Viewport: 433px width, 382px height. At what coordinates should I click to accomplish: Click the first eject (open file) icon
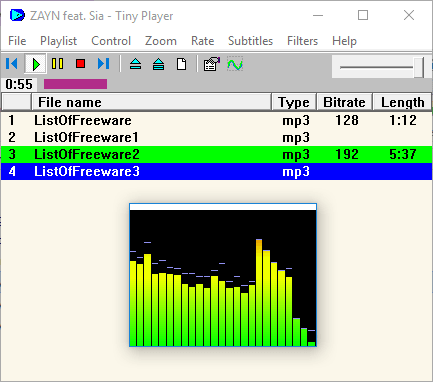pyautogui.click(x=135, y=64)
